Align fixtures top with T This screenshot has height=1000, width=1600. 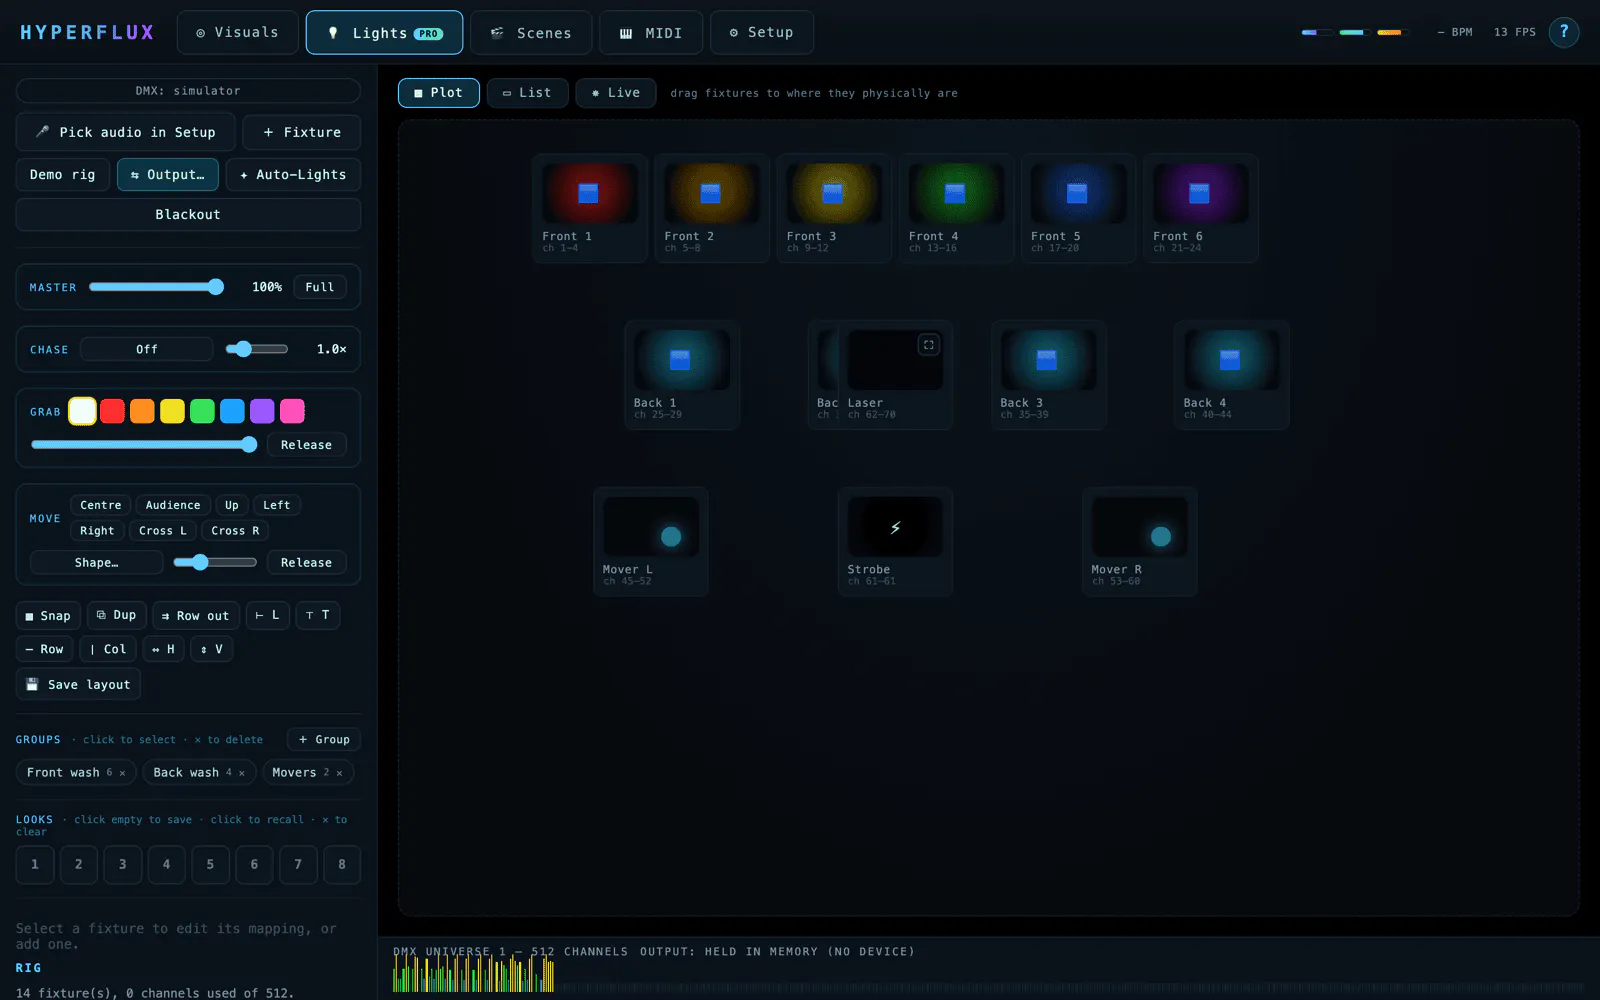[318, 615]
